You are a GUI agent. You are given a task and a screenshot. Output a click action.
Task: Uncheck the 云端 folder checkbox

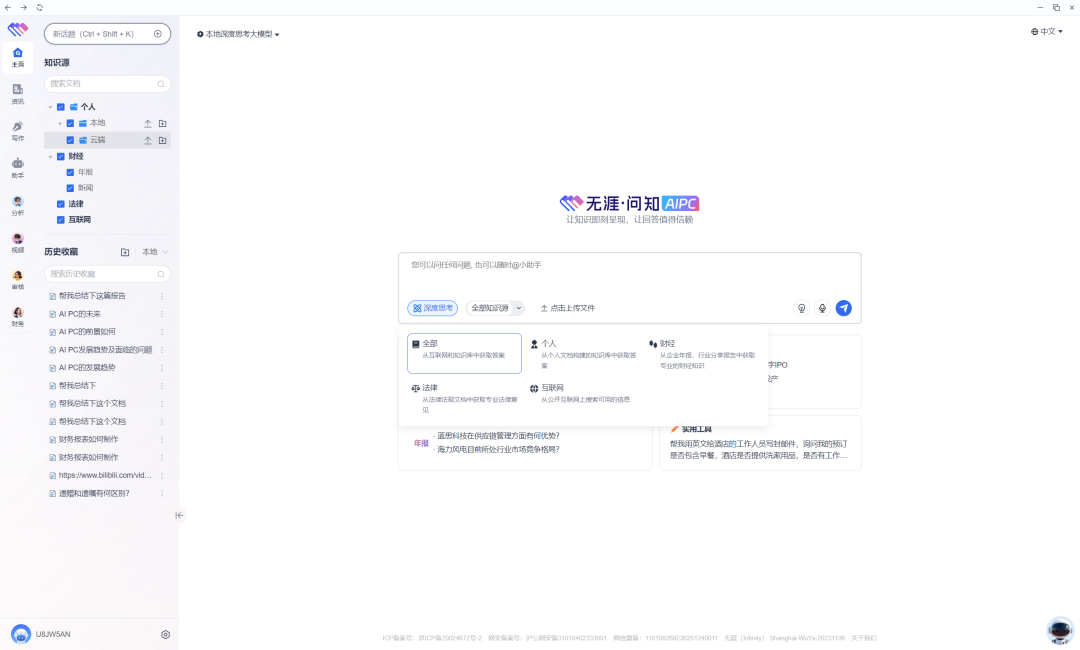[x=70, y=140]
